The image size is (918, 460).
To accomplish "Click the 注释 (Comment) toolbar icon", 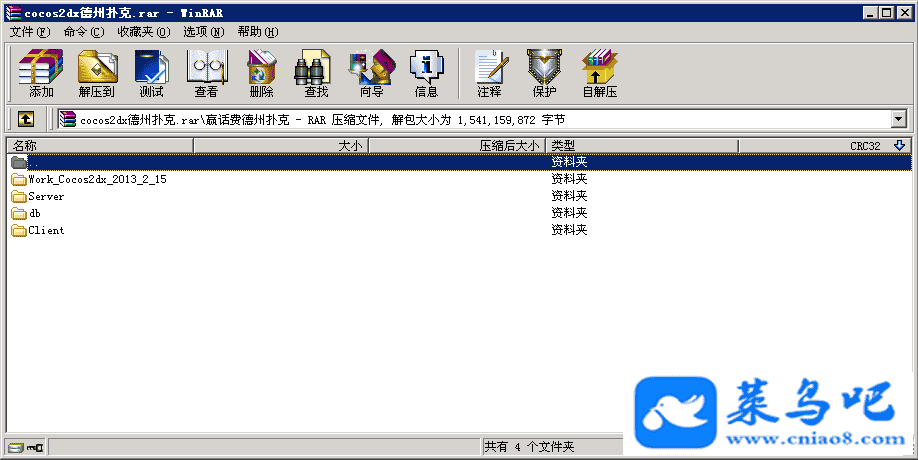I will pyautogui.click(x=489, y=73).
